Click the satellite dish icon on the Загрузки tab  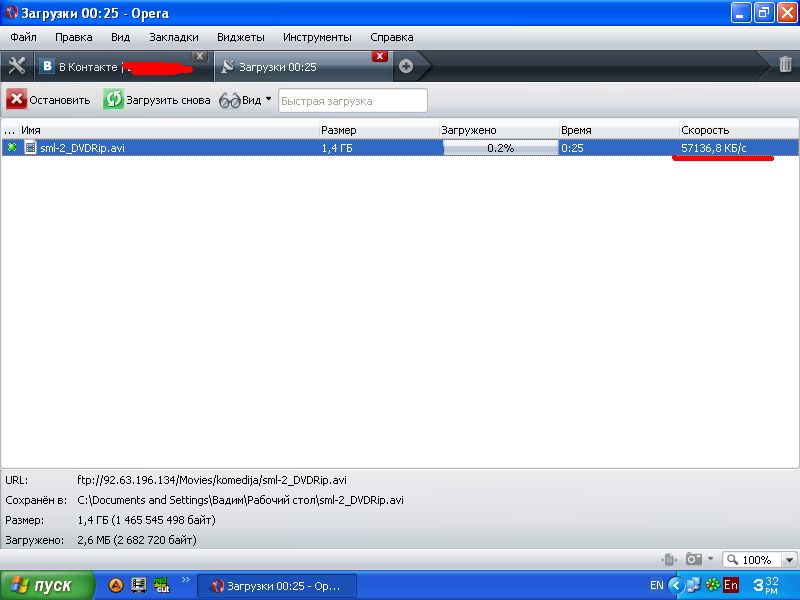(x=228, y=66)
